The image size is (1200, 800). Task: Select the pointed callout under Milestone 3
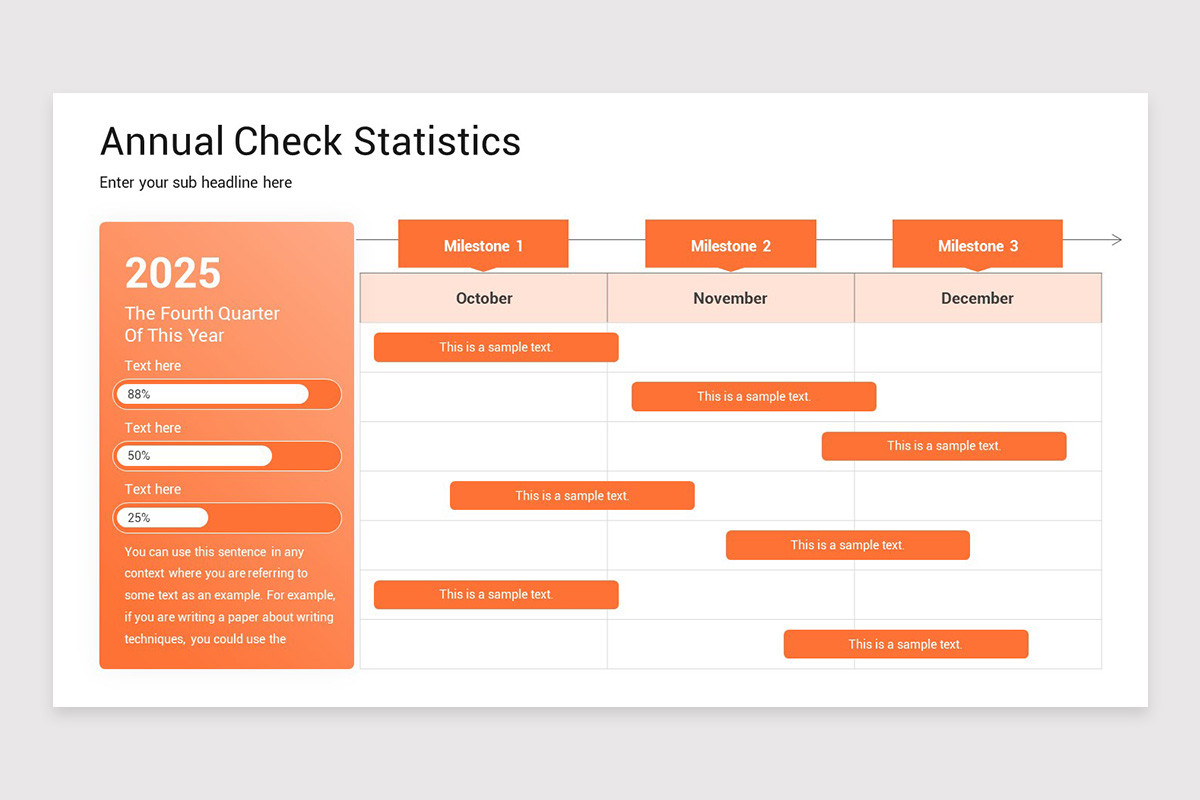(x=977, y=262)
